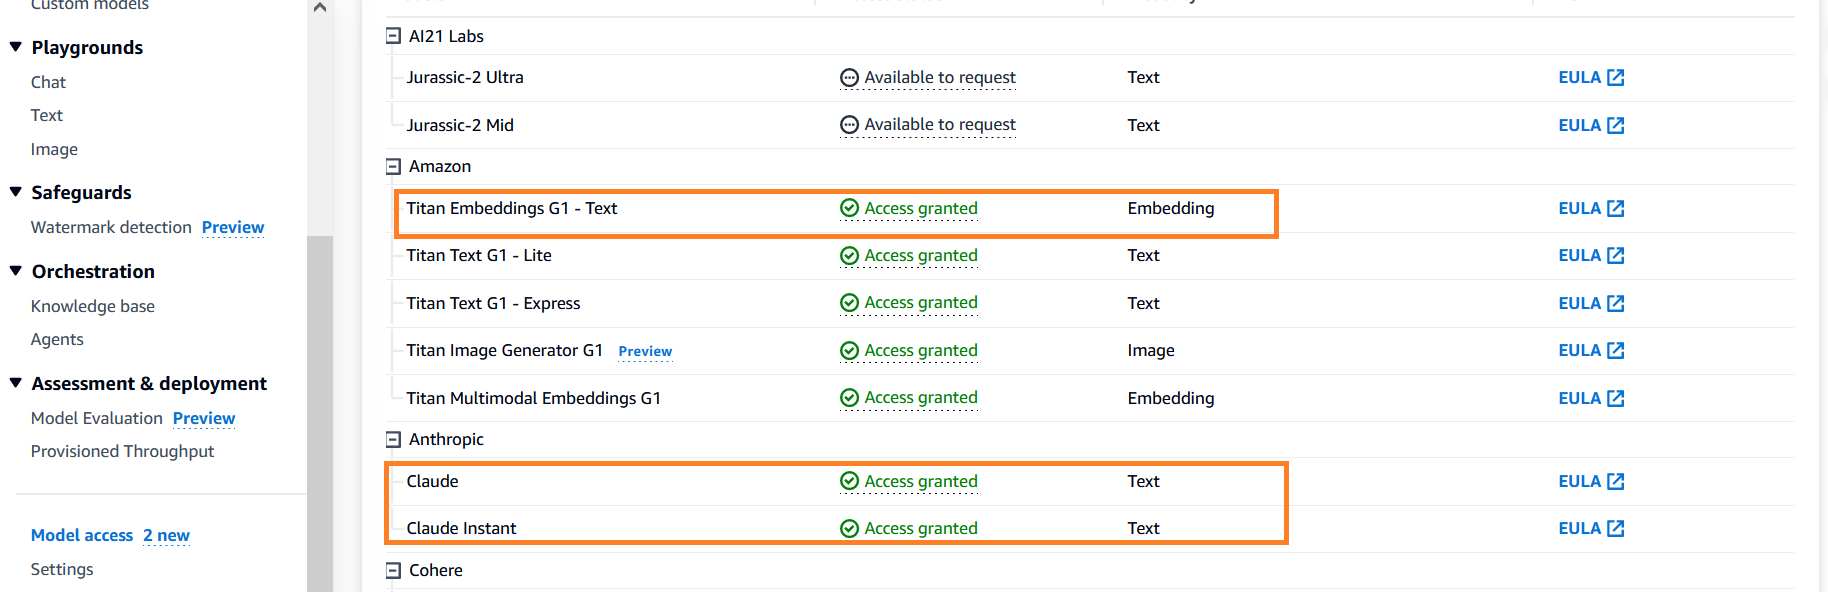Click Access granted checkmark icon for Titan Text G1 - Lite
1828x592 pixels.
(x=849, y=255)
